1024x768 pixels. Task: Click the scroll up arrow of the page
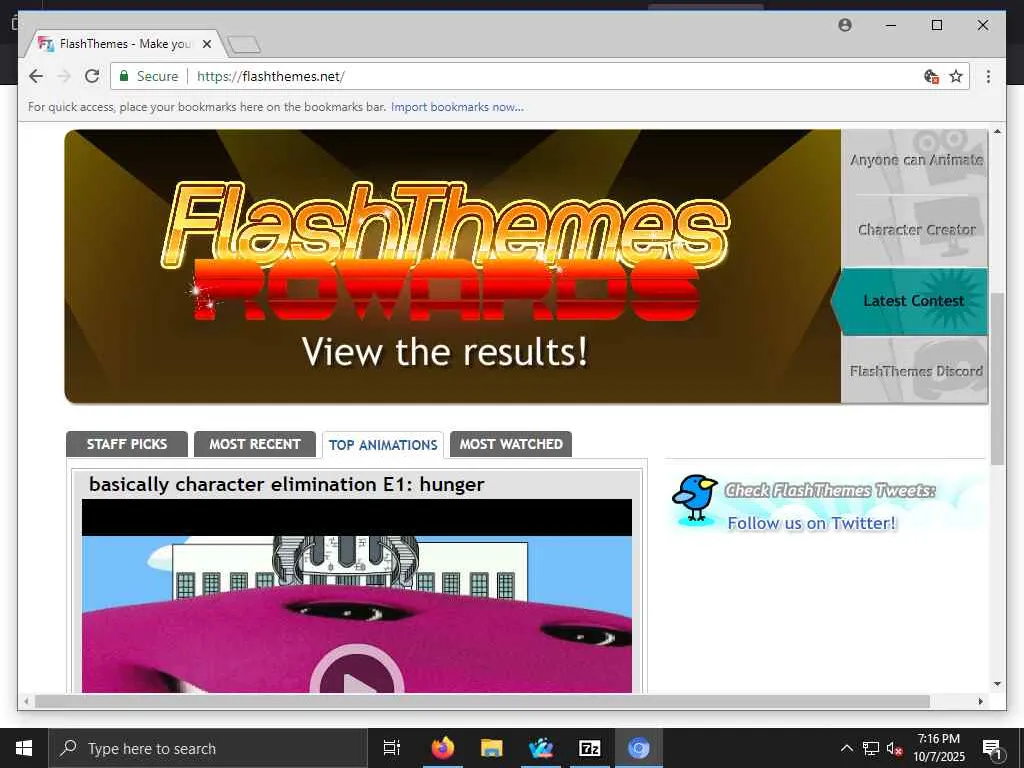(997, 131)
